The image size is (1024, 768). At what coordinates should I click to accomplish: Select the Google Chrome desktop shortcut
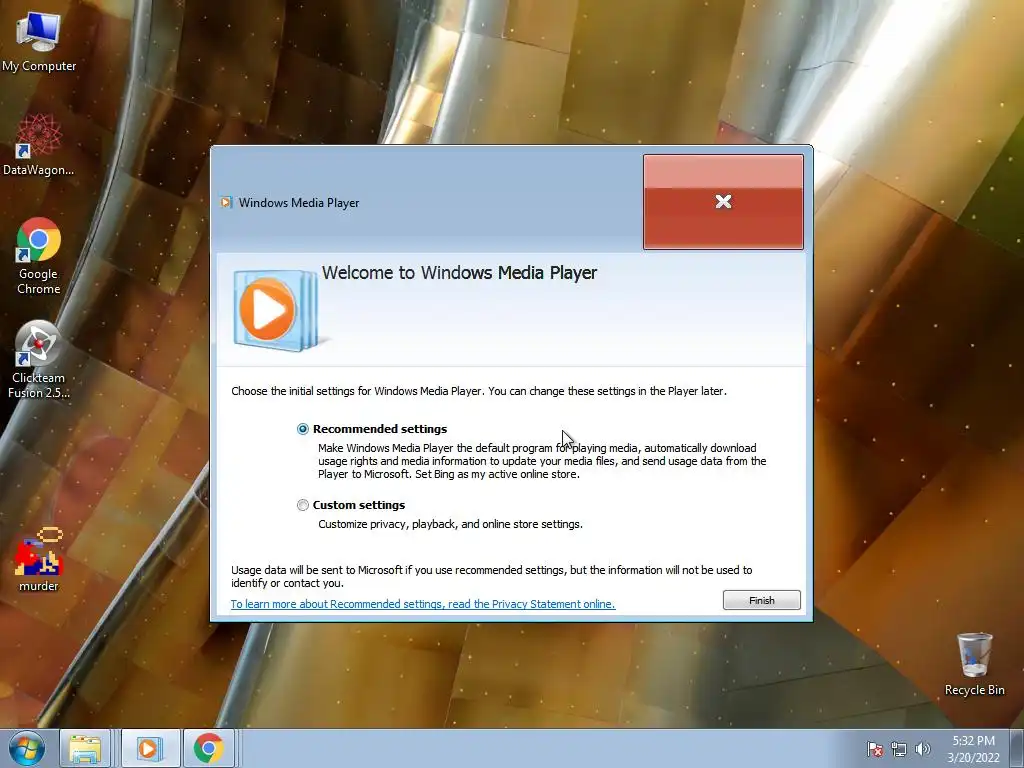(39, 256)
